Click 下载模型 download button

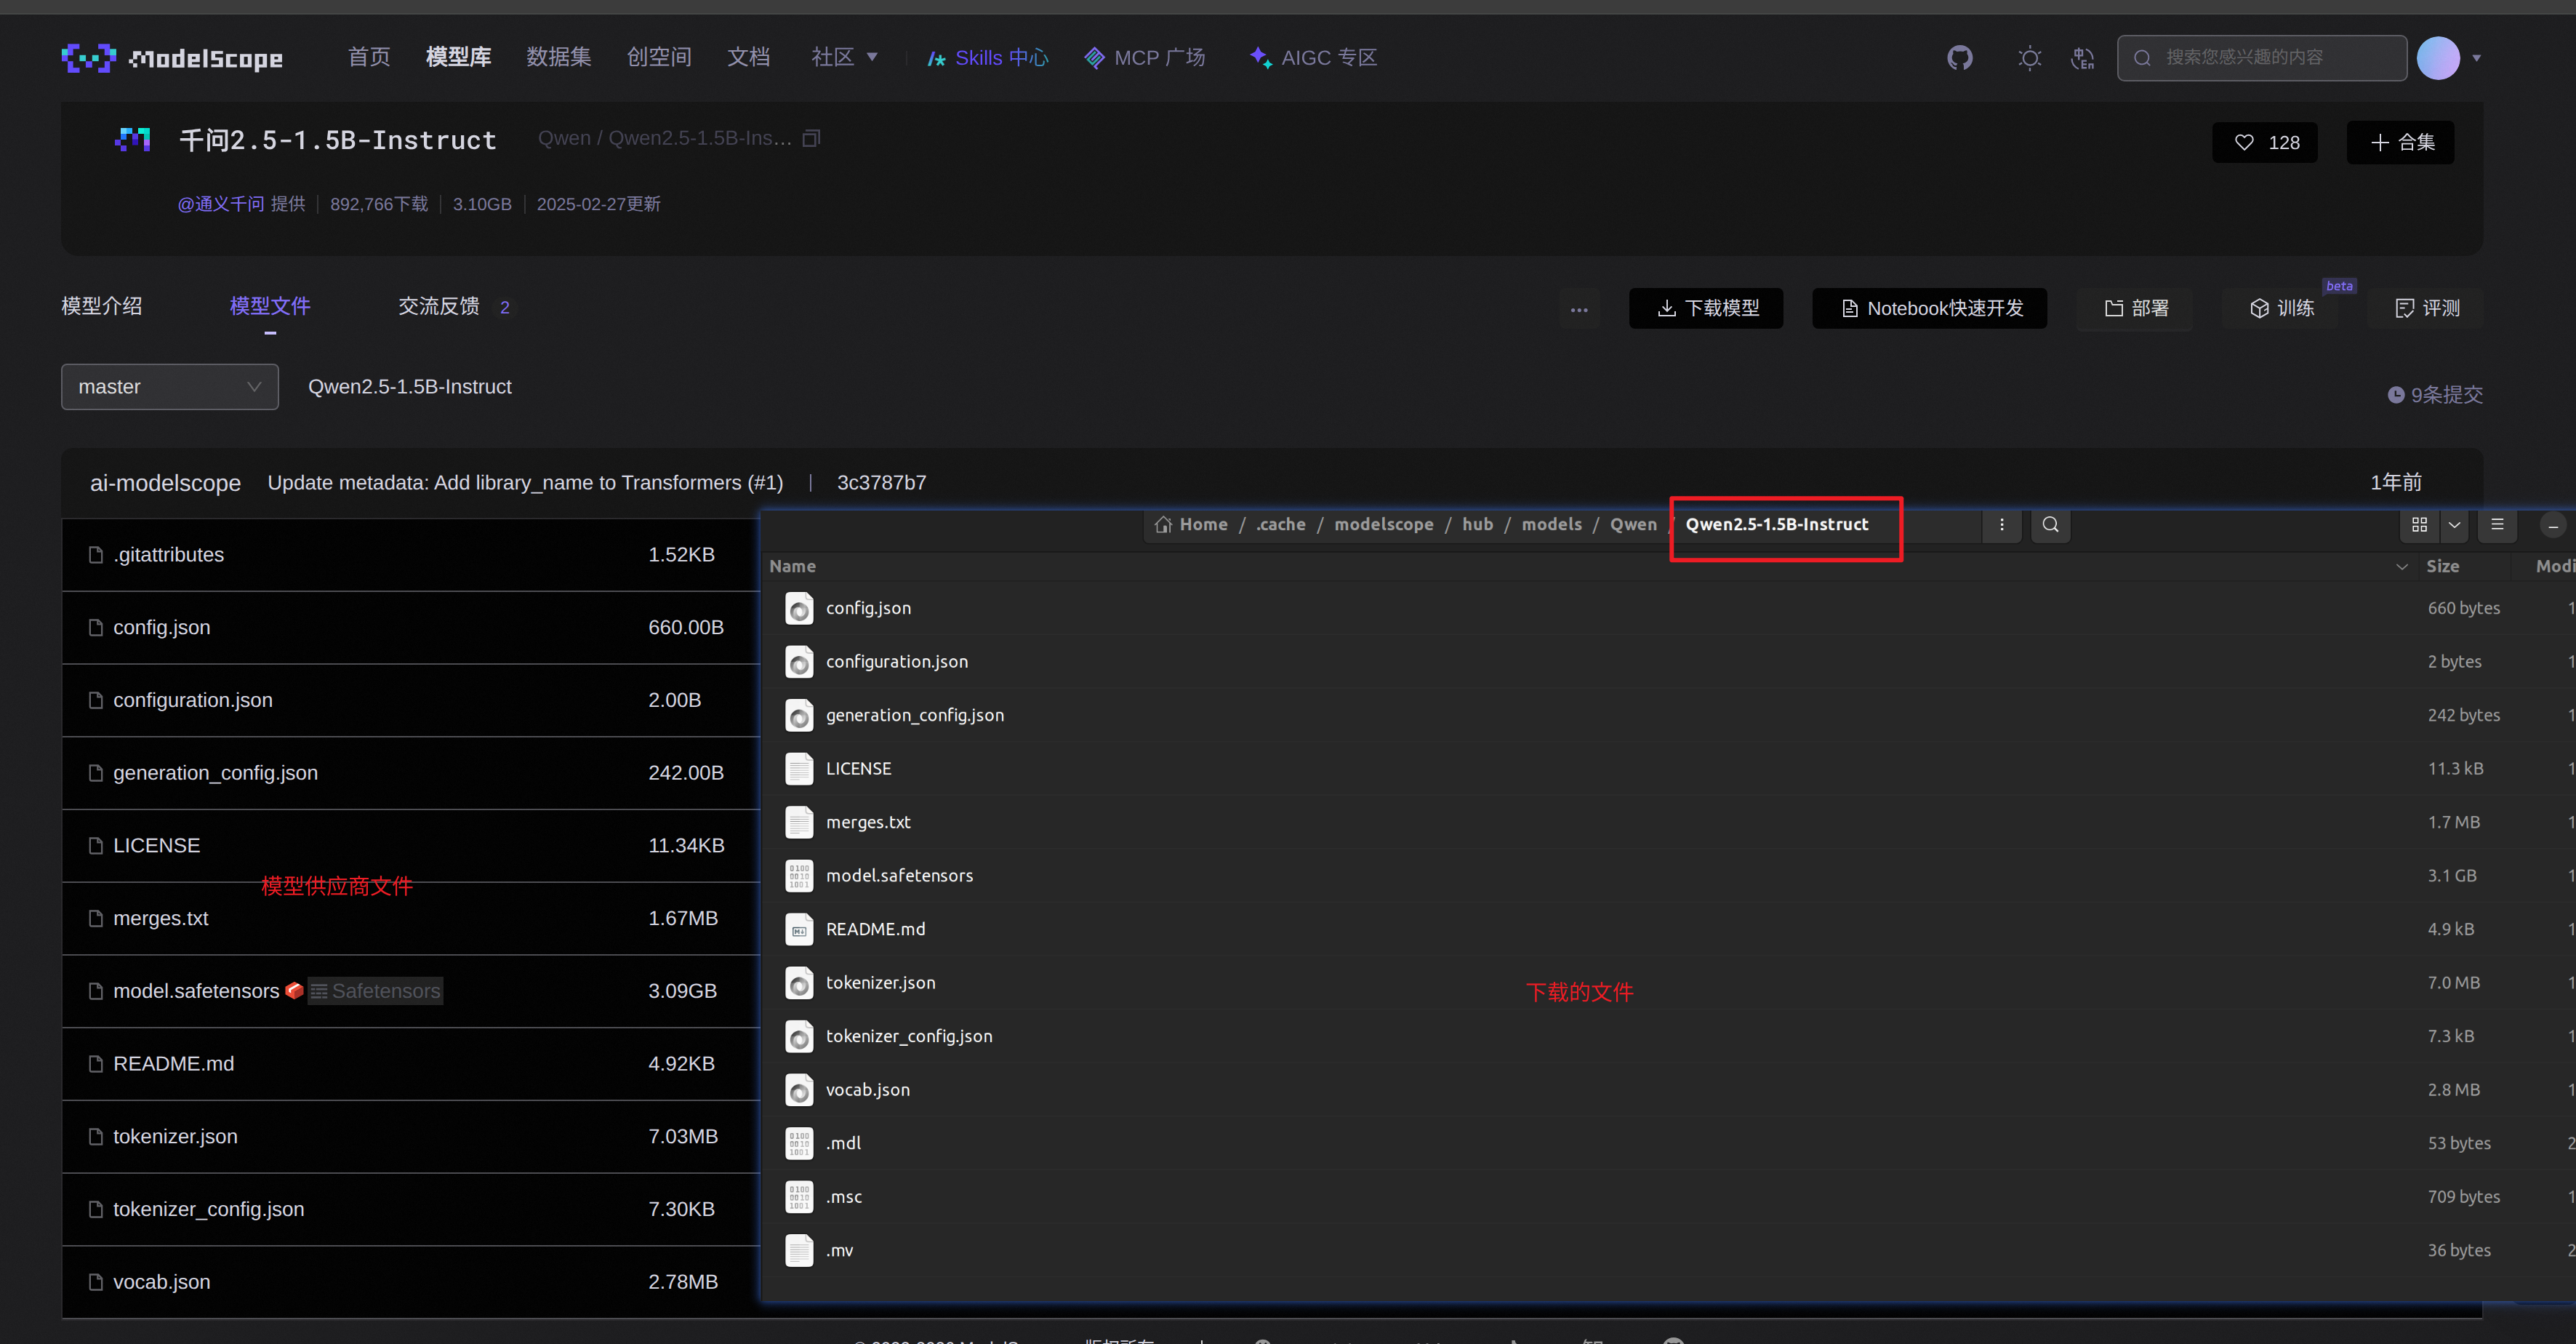pos(1706,308)
